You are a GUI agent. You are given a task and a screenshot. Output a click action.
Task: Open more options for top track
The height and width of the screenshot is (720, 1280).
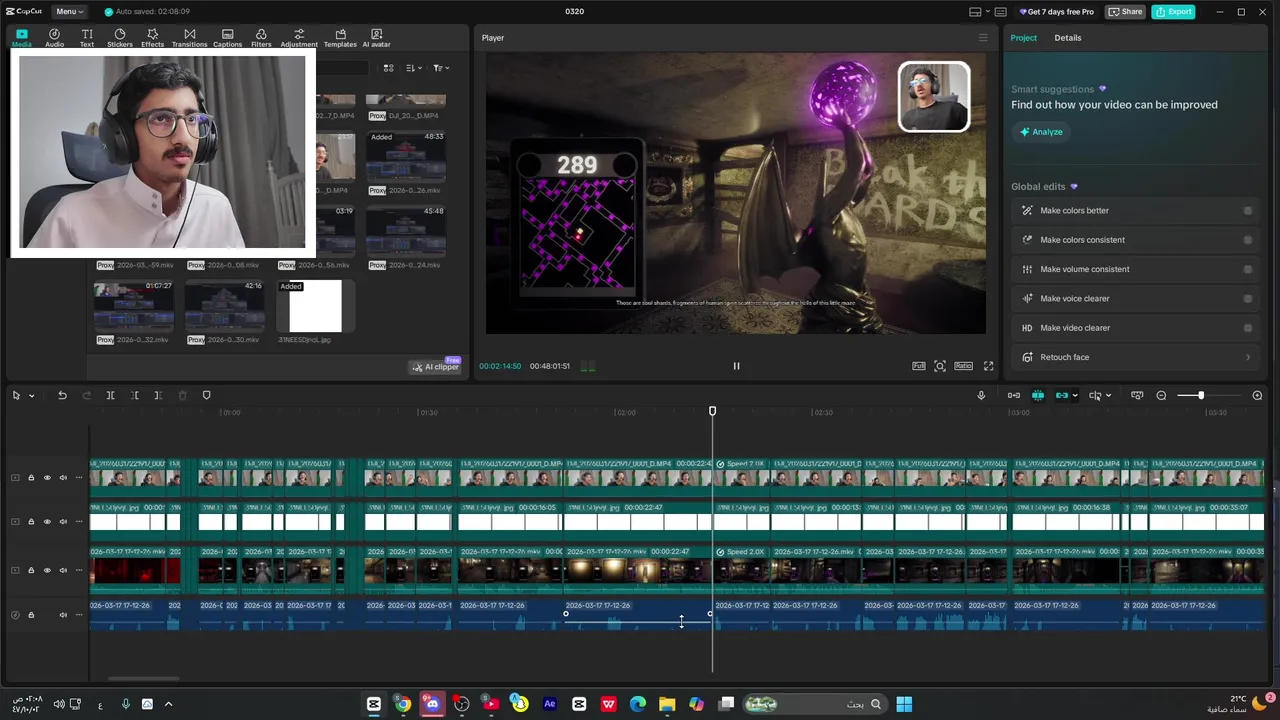pyautogui.click(x=78, y=478)
